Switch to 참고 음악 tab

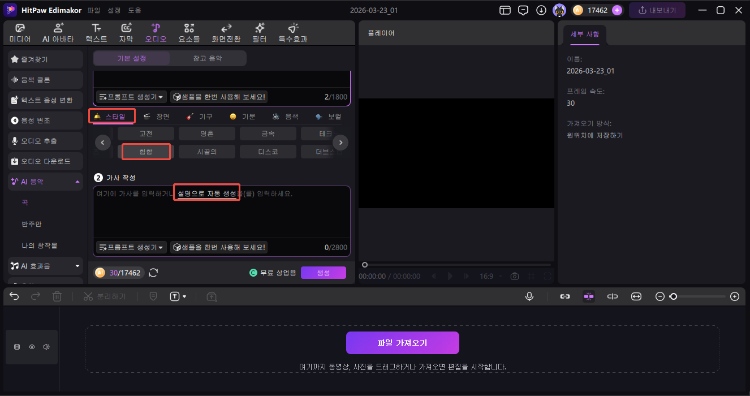point(208,58)
